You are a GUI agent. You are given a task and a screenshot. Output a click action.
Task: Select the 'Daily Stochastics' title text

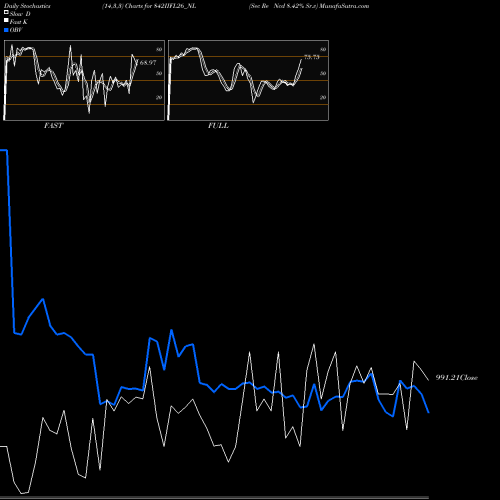click(x=27, y=6)
